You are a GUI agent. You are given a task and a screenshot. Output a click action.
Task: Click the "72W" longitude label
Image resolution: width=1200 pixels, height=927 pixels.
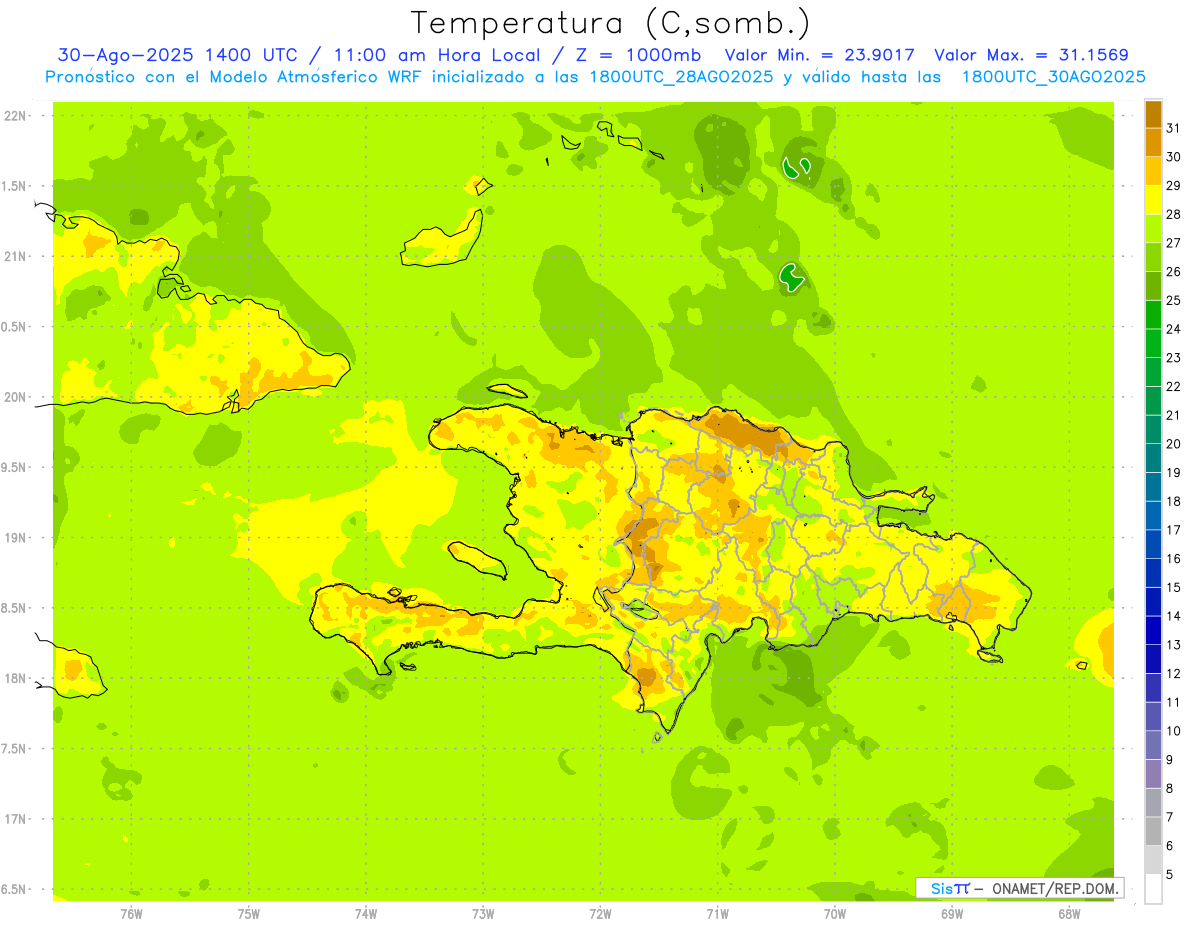600,914
